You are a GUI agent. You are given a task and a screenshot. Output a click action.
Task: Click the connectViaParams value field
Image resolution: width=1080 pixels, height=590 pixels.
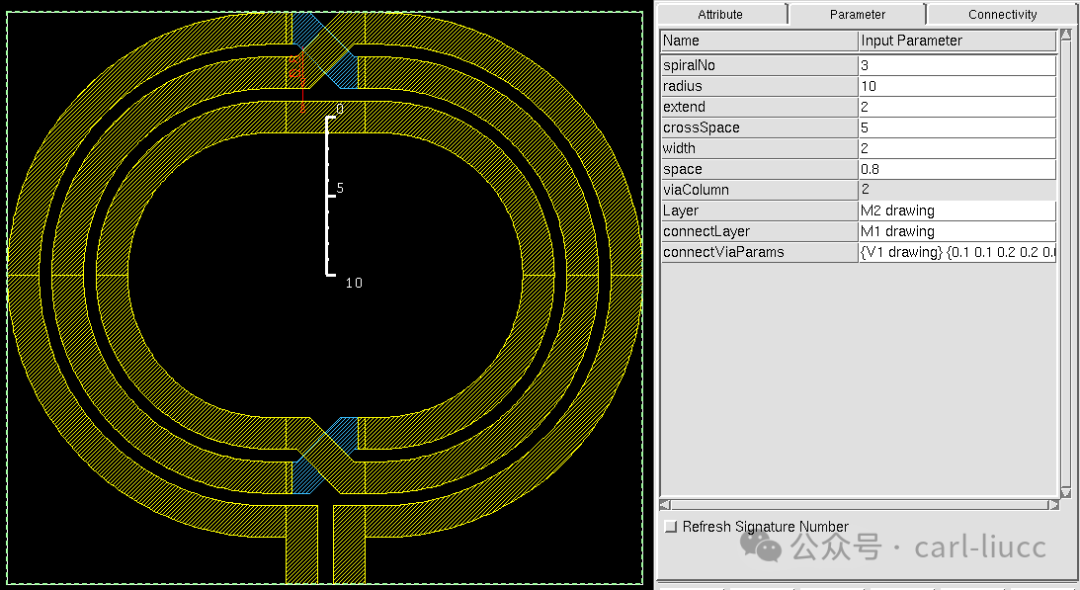point(957,252)
